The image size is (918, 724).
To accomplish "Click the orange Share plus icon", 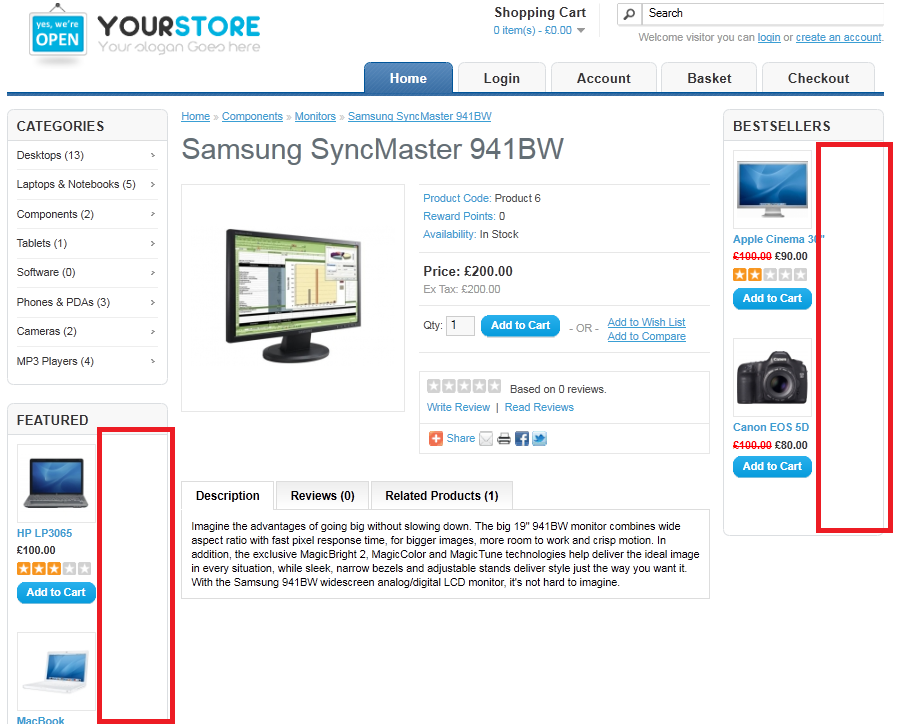I will coord(436,438).
